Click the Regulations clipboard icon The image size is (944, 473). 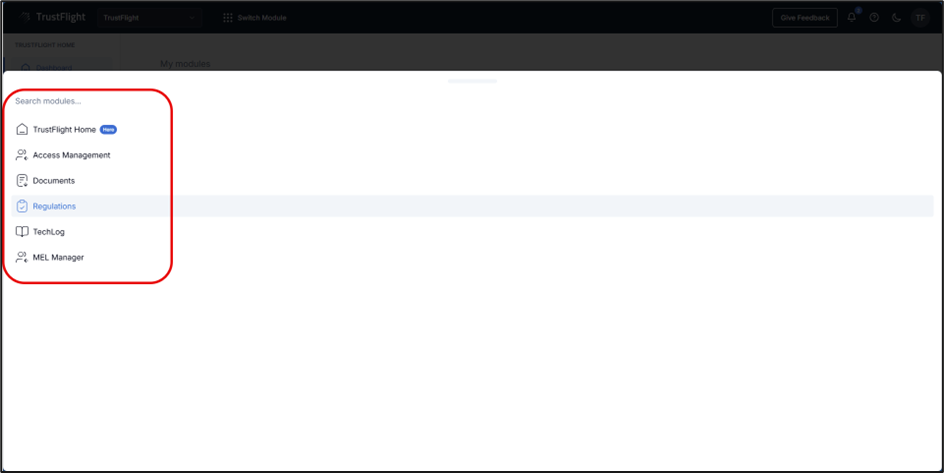pyautogui.click(x=22, y=206)
